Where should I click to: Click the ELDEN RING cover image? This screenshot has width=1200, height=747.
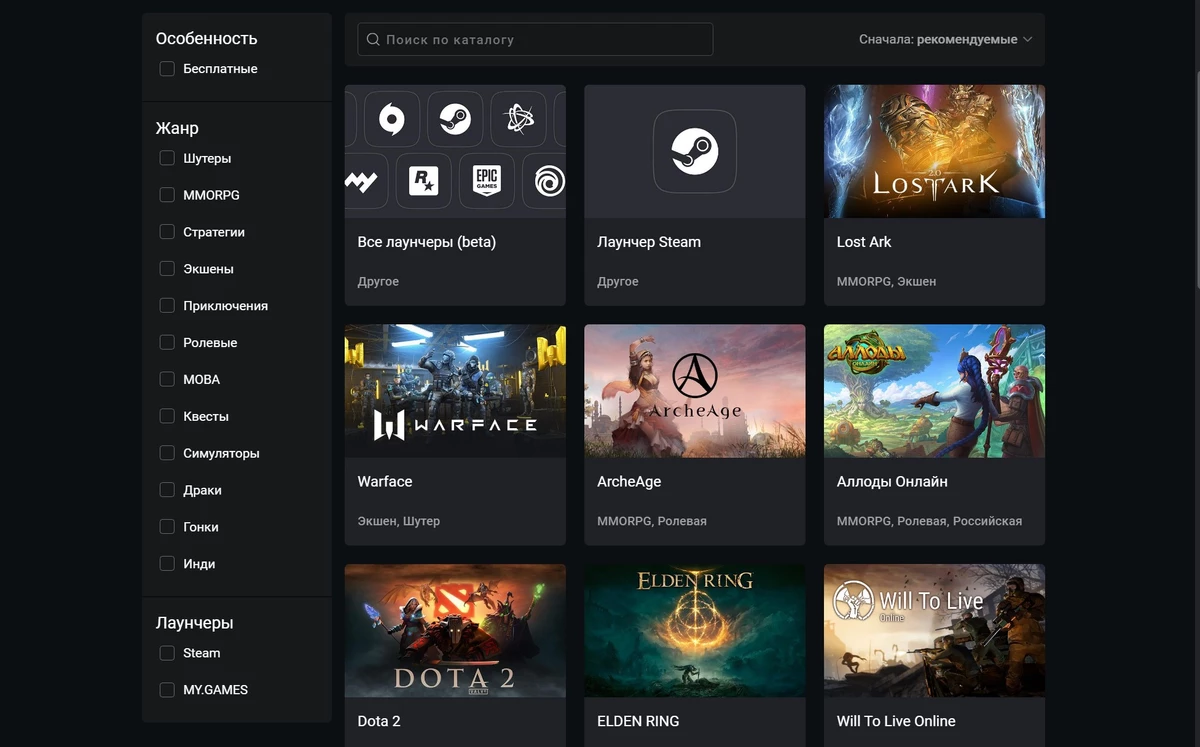(695, 630)
